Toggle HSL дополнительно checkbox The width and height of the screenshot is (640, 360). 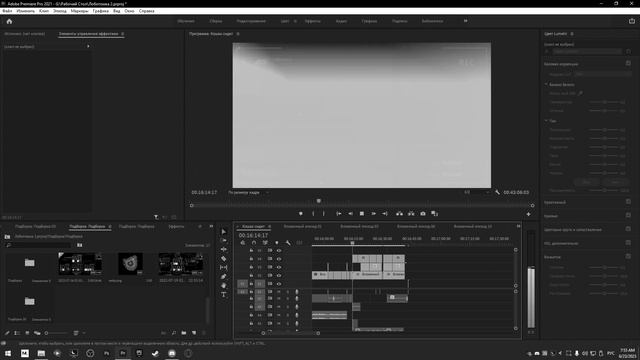(628, 242)
